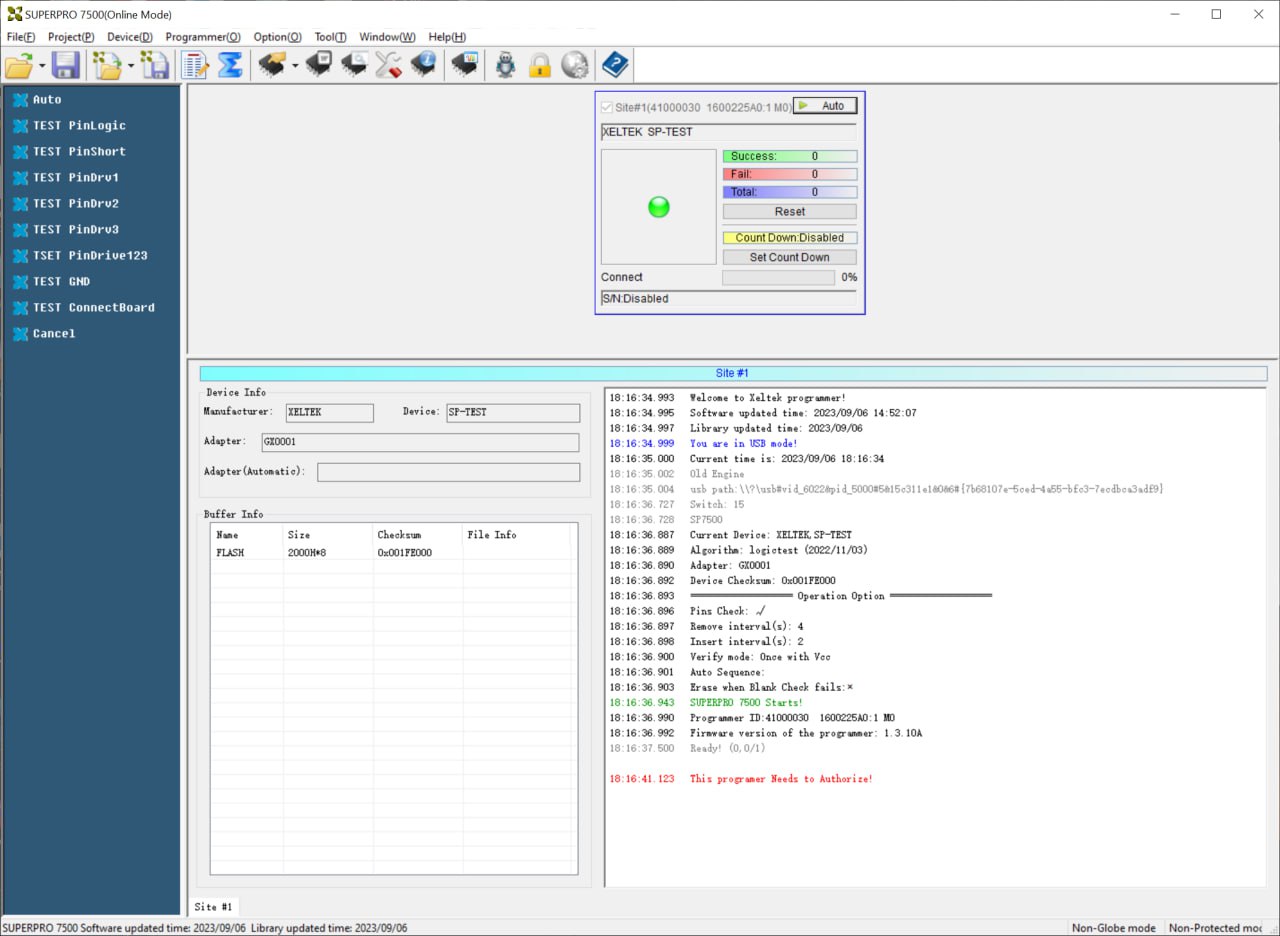The width and height of the screenshot is (1280, 936).
Task: Open the Option menu
Action: [x=277, y=37]
